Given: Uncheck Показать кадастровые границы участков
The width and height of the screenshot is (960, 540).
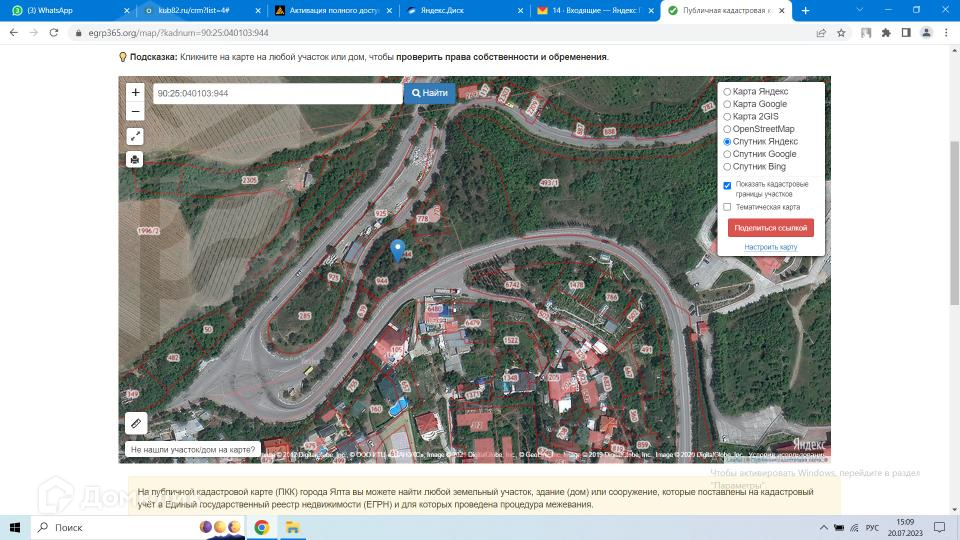Looking at the screenshot, I should (727, 185).
